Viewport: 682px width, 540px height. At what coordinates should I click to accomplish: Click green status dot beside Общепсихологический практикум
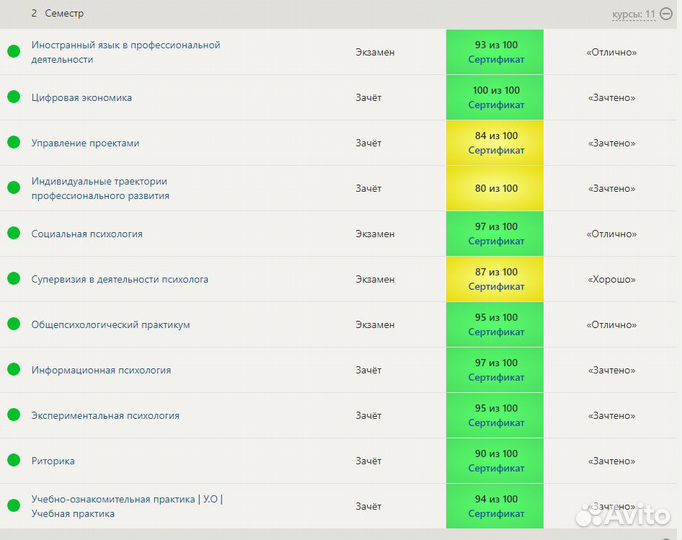tap(14, 324)
